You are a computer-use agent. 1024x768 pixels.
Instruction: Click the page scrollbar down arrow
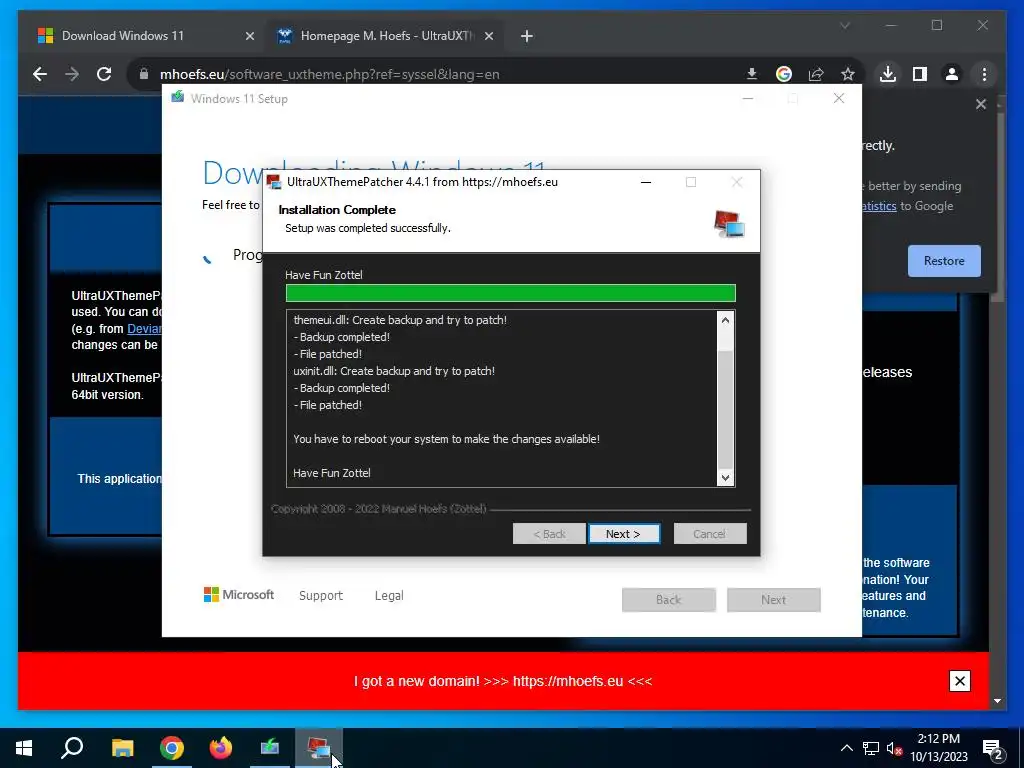(997, 701)
